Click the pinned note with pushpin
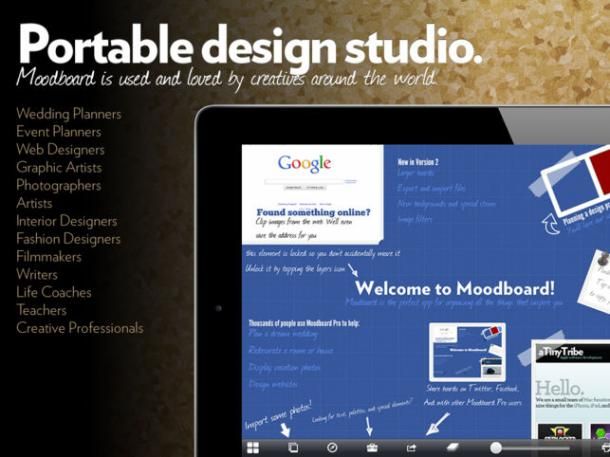The height and width of the screenshot is (457, 610). (x=595, y=282)
